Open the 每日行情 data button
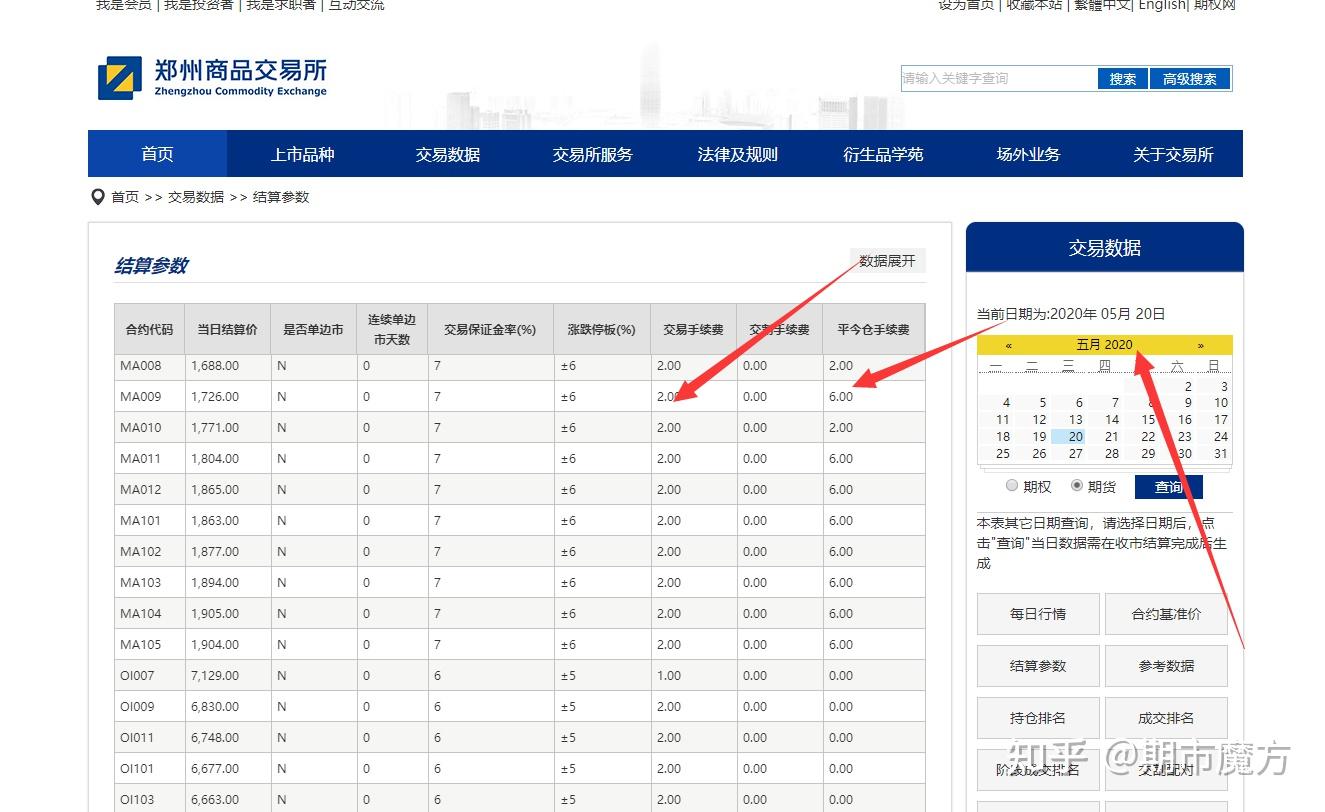Viewport: 1325px width, 812px height. (1038, 614)
